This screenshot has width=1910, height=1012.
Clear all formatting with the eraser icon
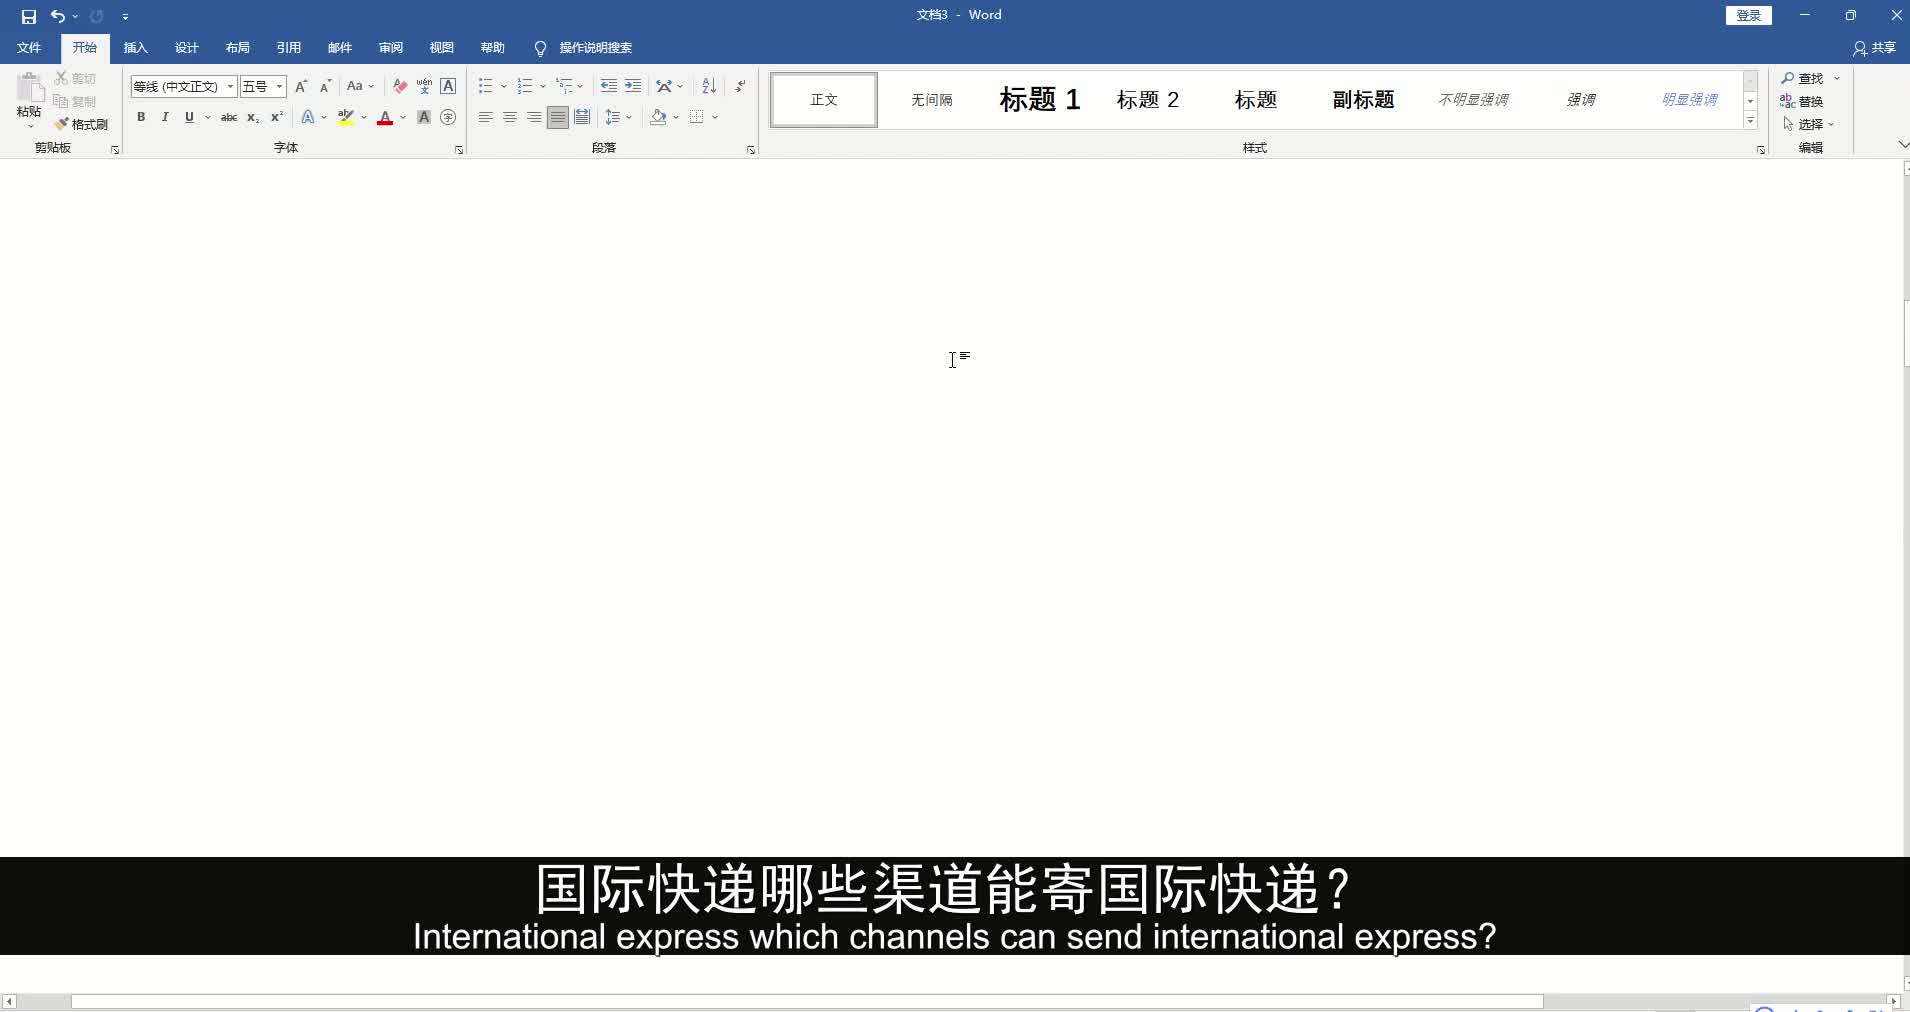click(x=400, y=86)
